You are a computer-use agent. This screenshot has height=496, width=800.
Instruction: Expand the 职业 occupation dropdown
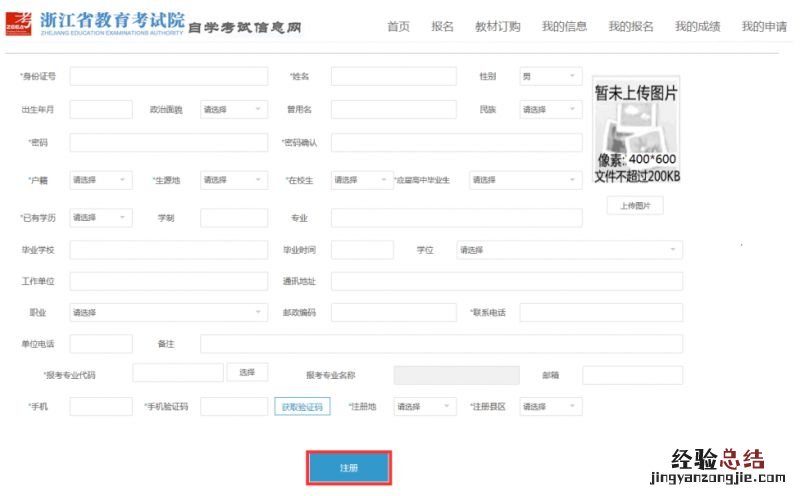168,313
